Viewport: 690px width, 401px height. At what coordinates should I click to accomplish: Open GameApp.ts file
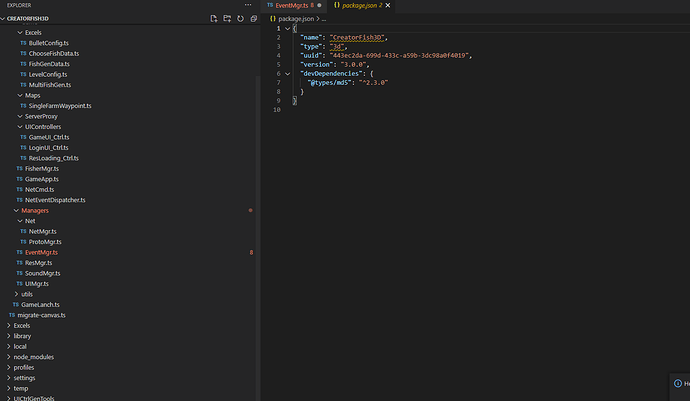(42, 179)
